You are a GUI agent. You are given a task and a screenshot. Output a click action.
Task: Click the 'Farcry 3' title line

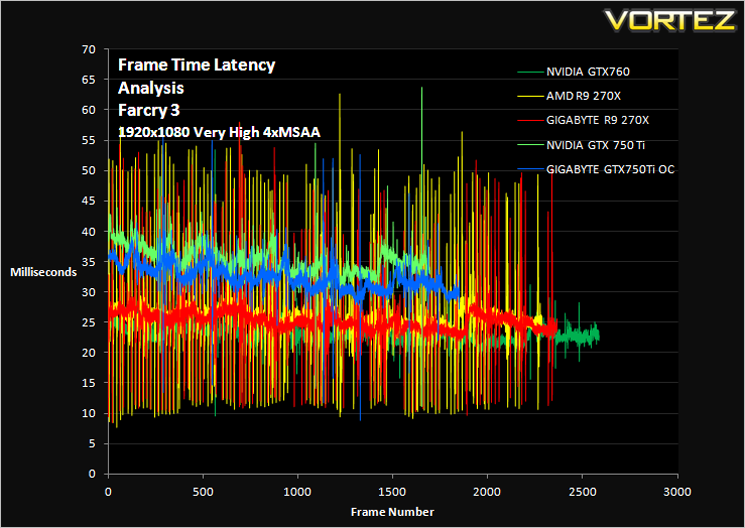point(149,111)
